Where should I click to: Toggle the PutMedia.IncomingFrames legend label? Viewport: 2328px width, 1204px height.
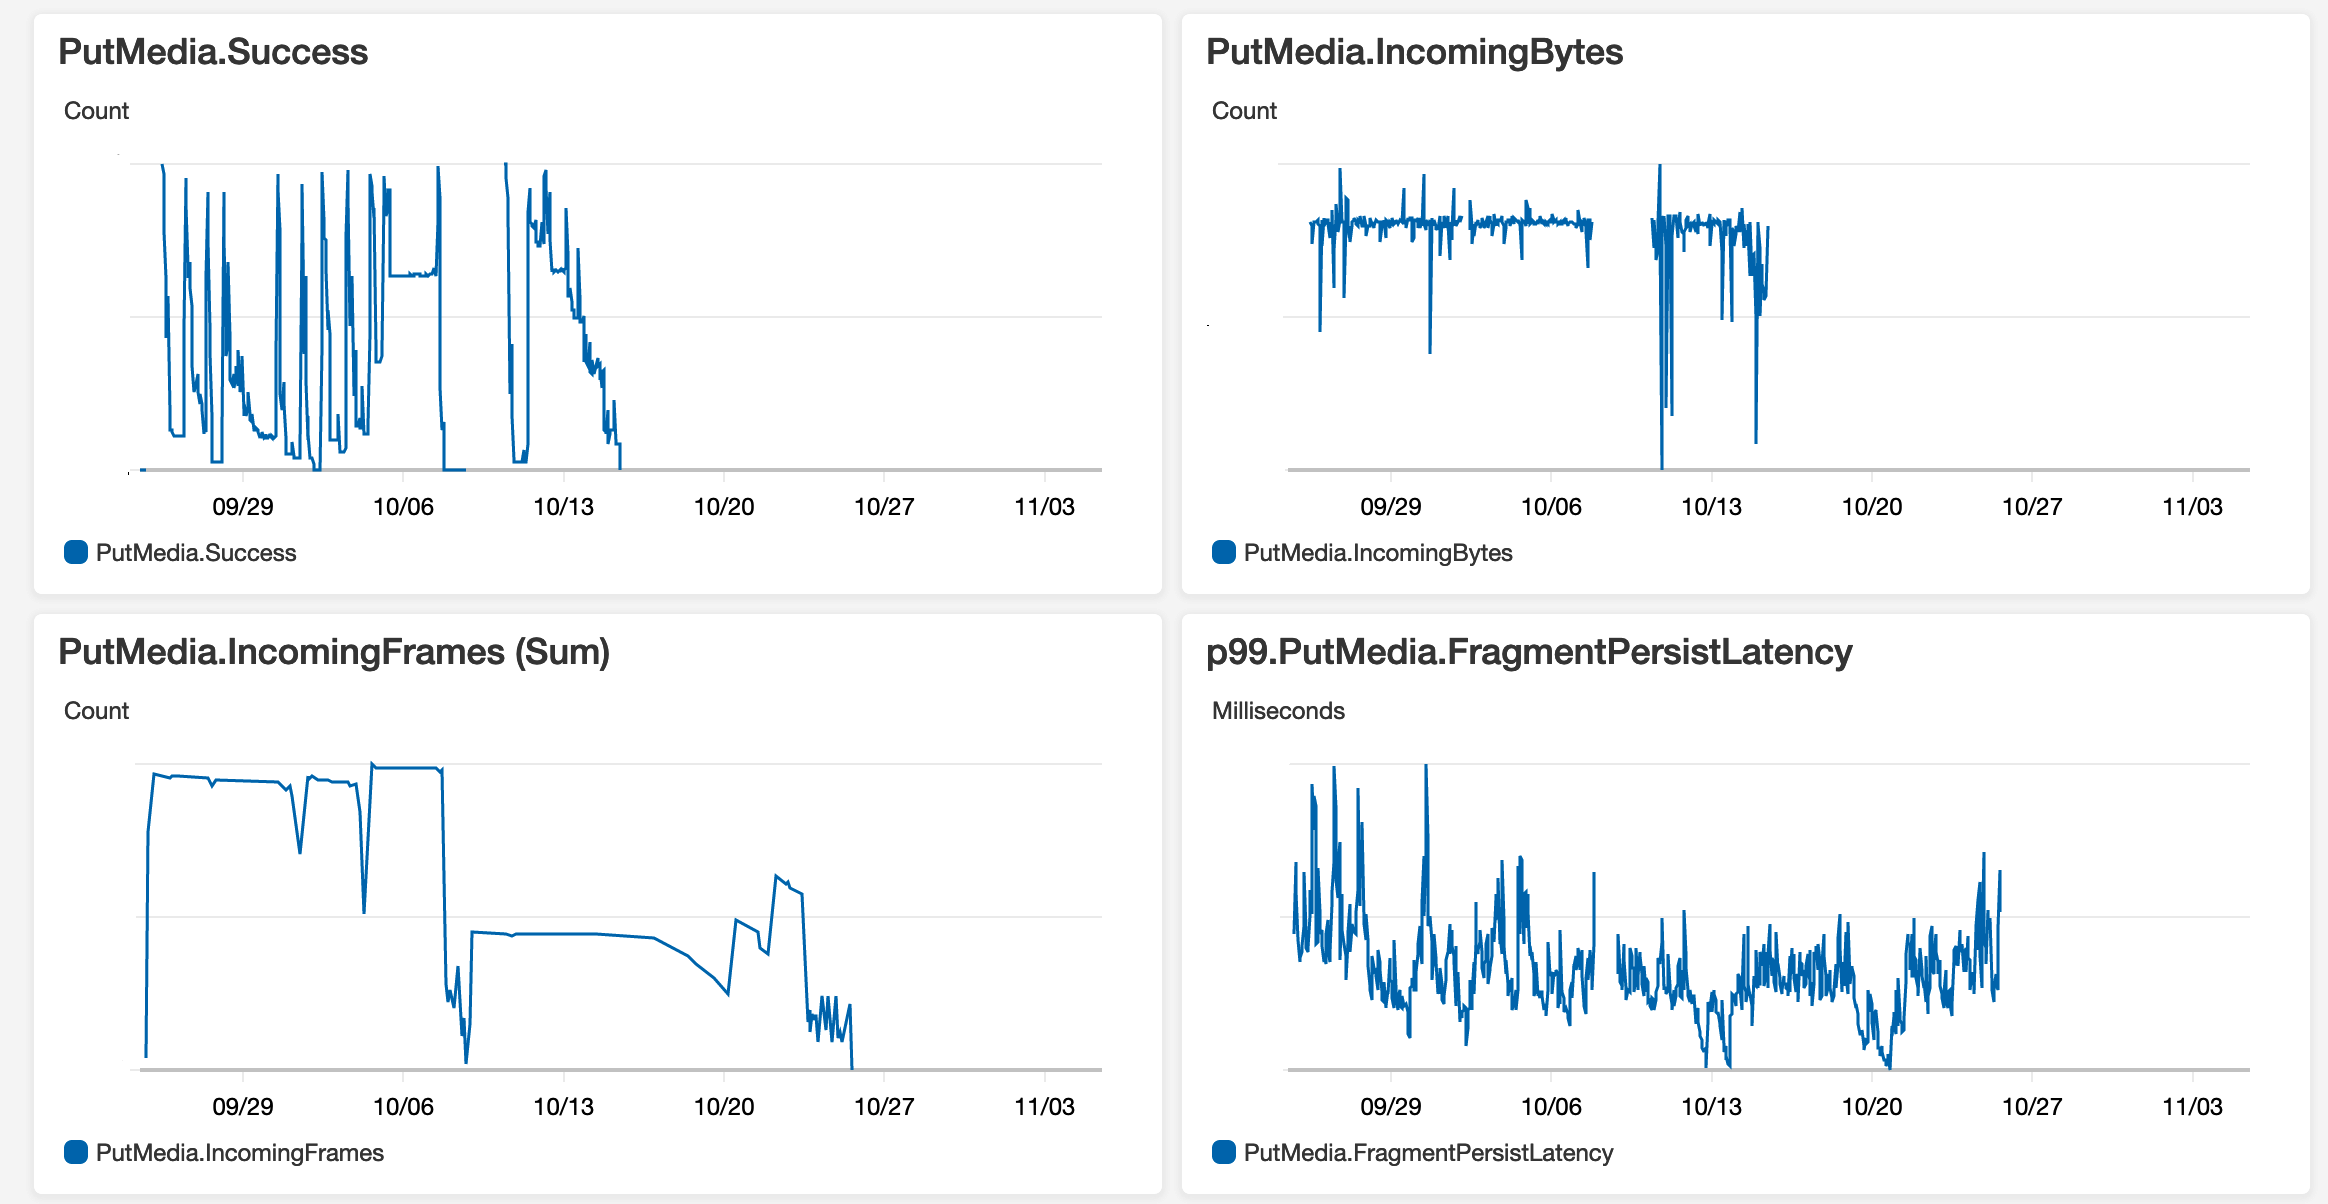240,1153
